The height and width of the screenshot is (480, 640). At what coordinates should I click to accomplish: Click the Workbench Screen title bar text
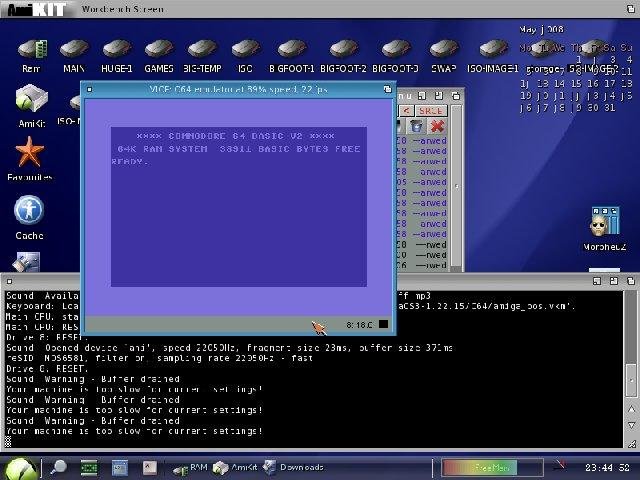(x=122, y=9)
